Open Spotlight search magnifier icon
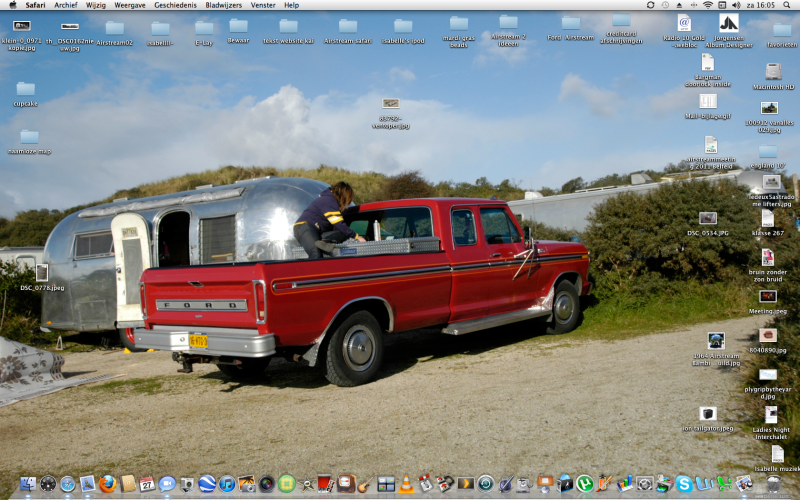The height and width of the screenshot is (500, 800). tap(787, 5)
